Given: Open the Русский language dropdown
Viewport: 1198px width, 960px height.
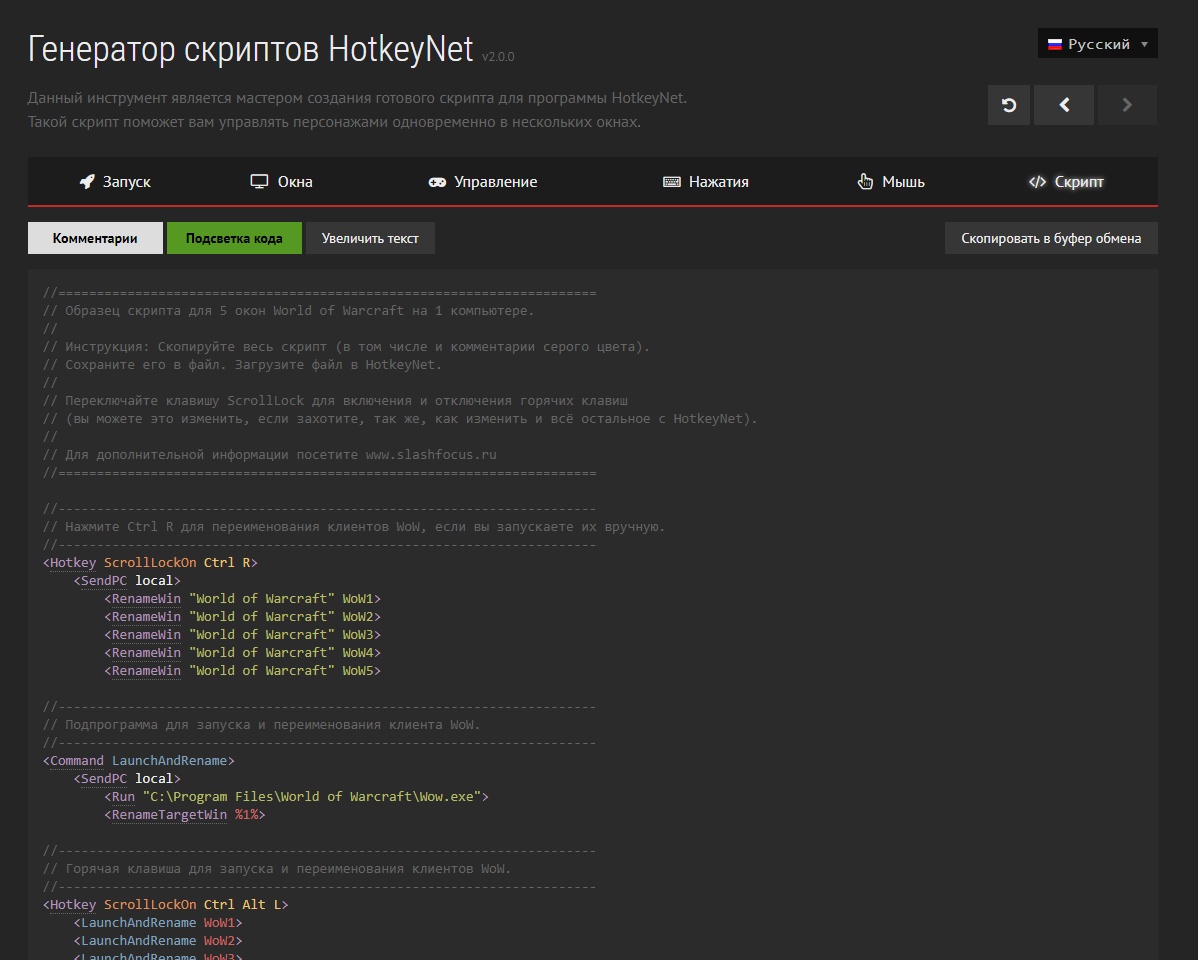Looking at the screenshot, I should [1097, 44].
